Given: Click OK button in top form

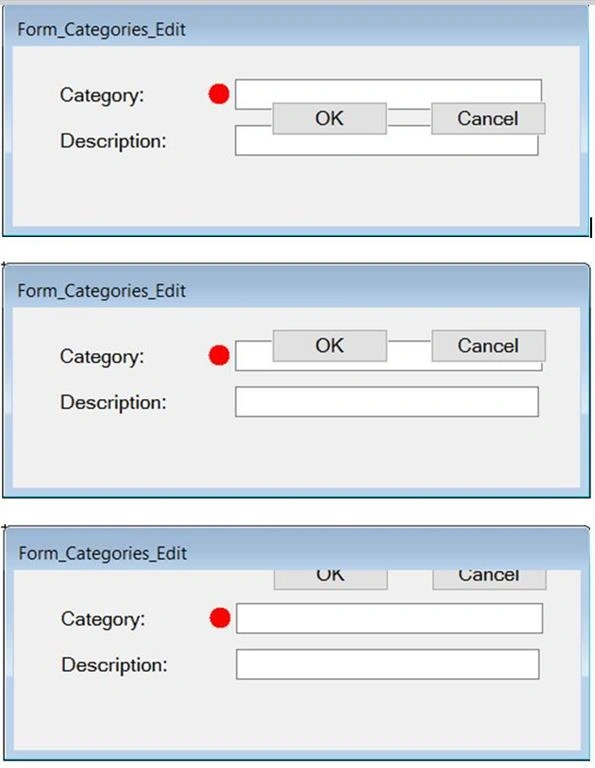Looking at the screenshot, I should click(330, 119).
